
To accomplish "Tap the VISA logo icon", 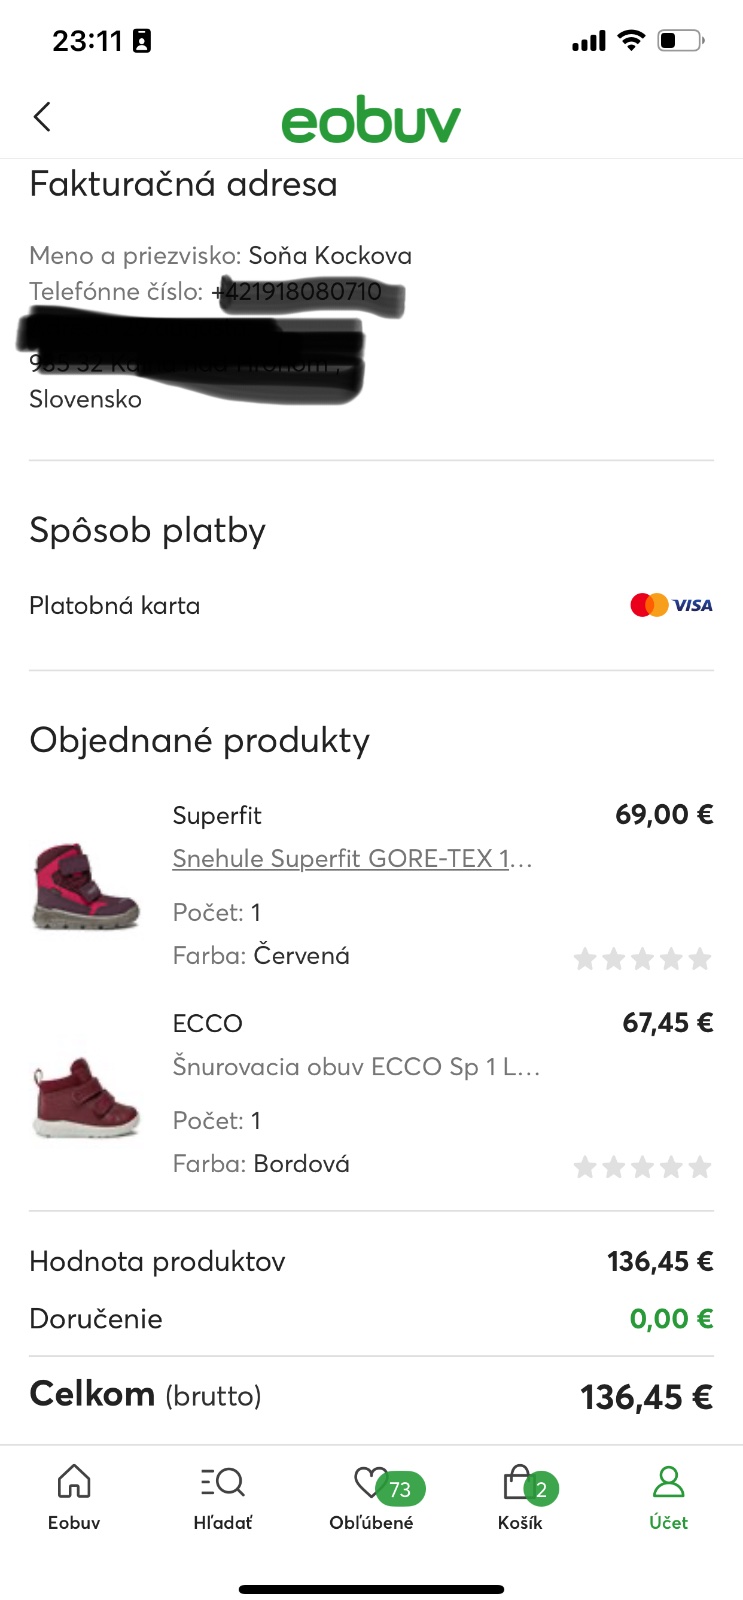I will point(693,605).
